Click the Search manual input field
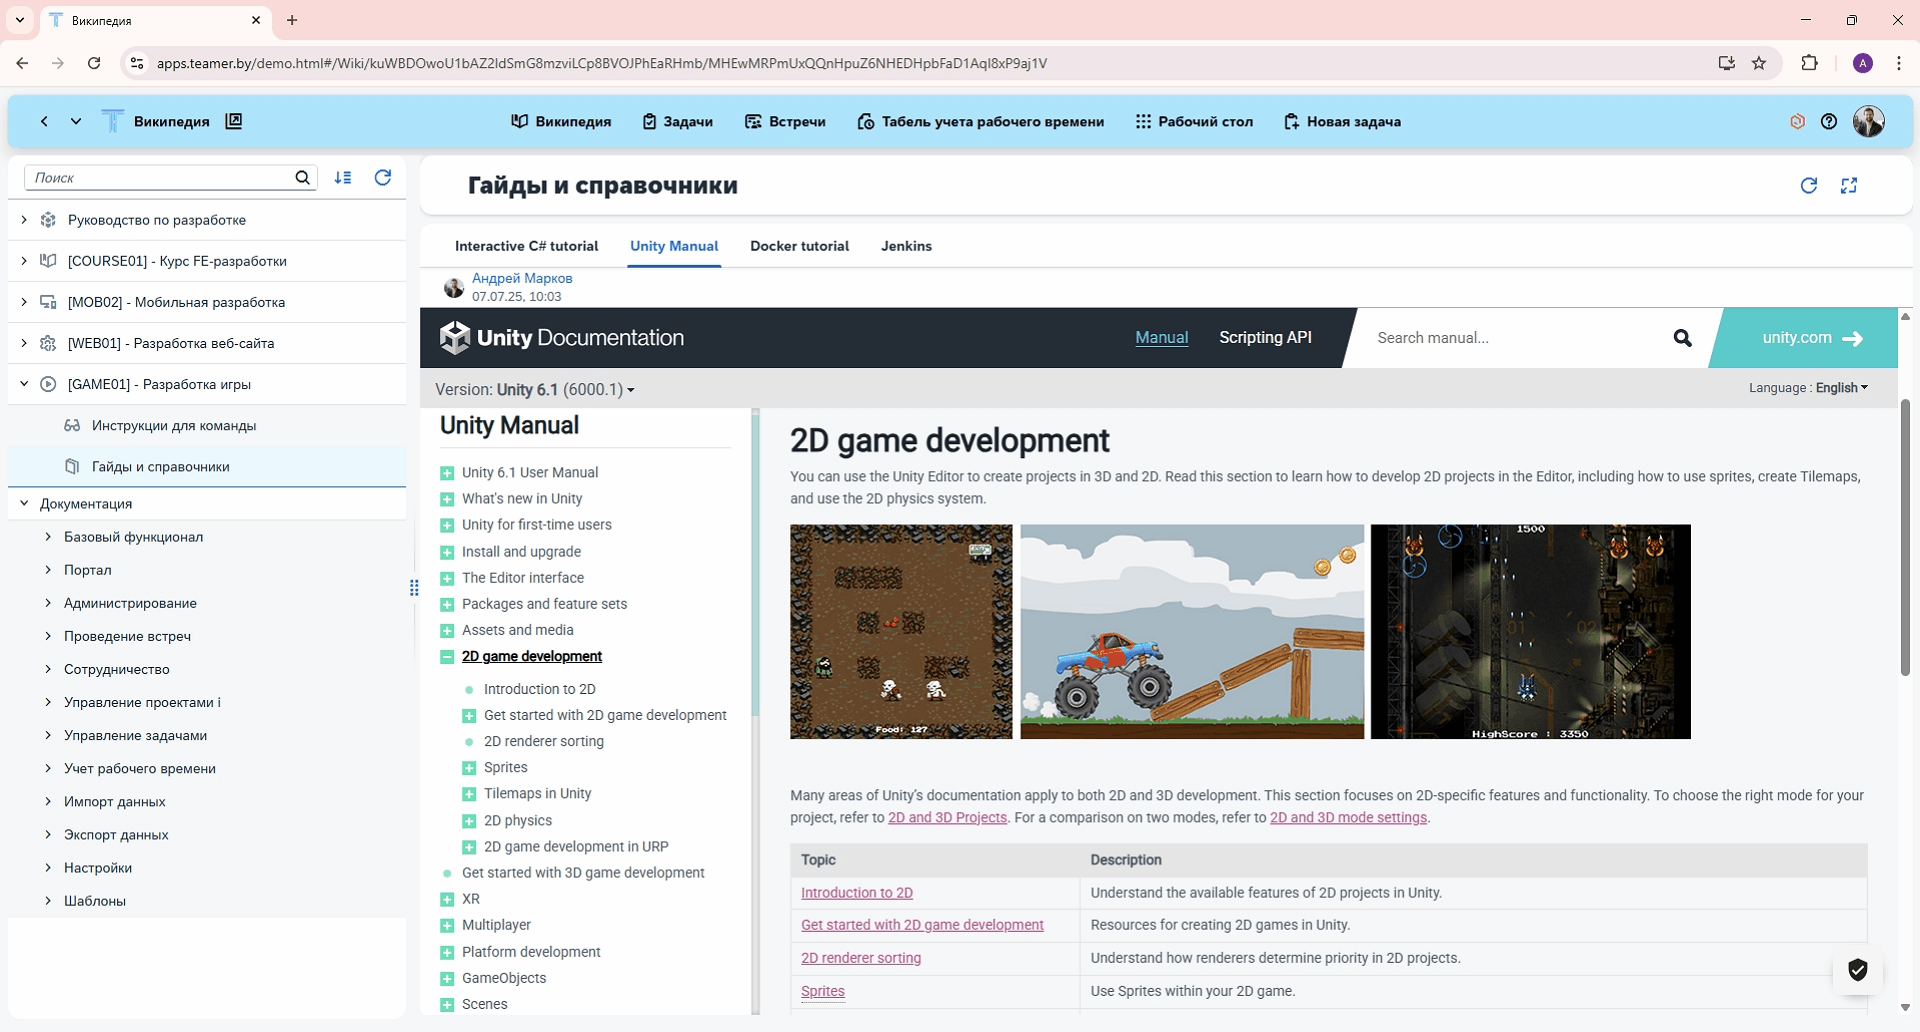The height and width of the screenshot is (1032, 1920). 1510,338
